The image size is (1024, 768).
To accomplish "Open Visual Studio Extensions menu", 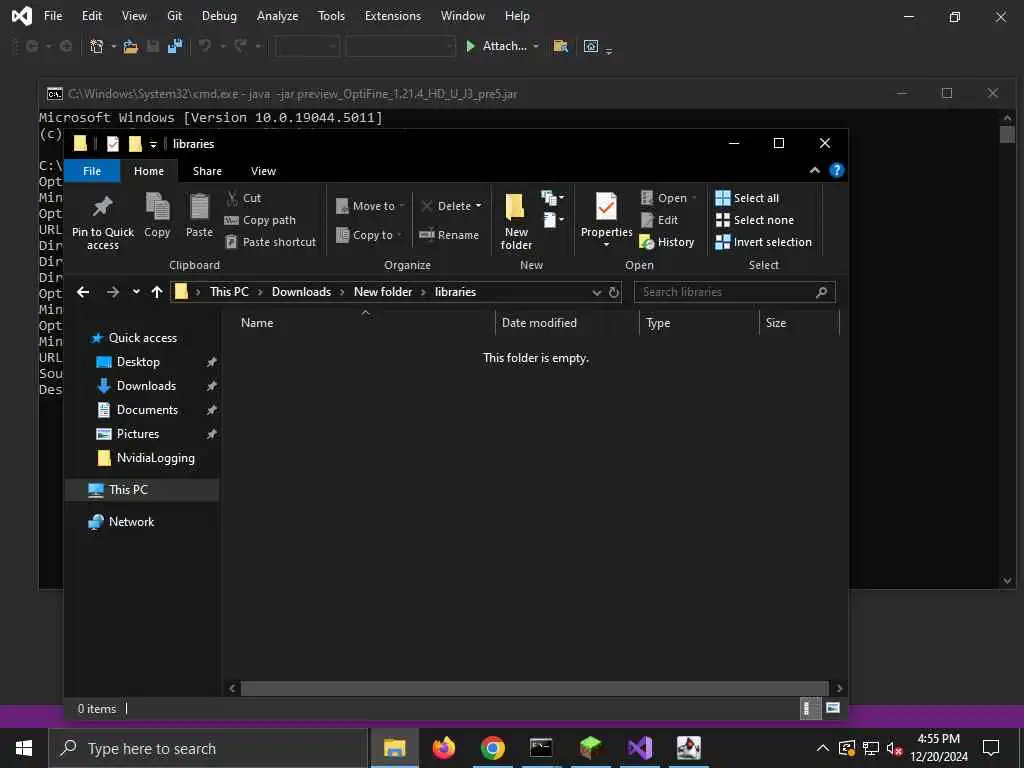I will click(392, 16).
